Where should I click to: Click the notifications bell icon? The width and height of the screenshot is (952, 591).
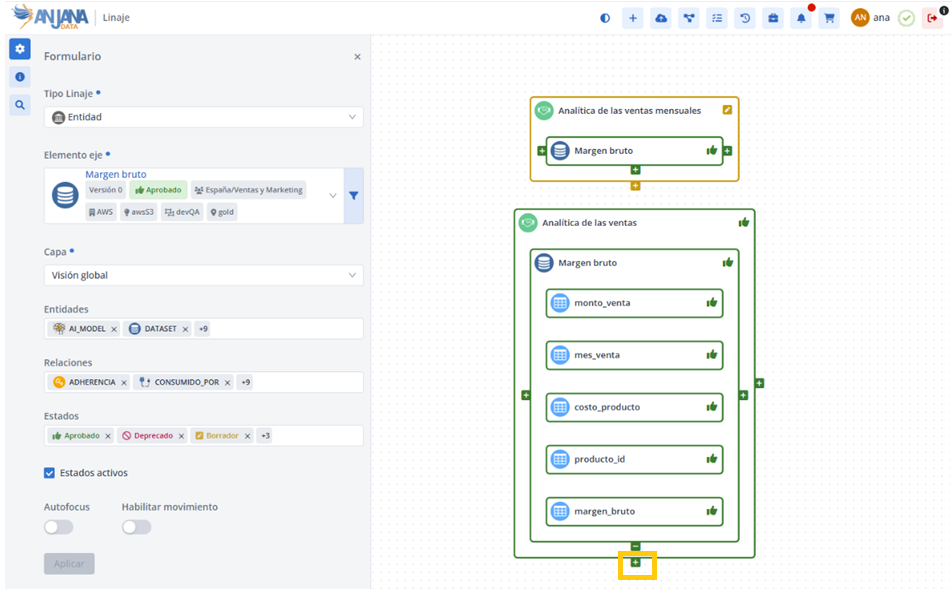point(801,18)
